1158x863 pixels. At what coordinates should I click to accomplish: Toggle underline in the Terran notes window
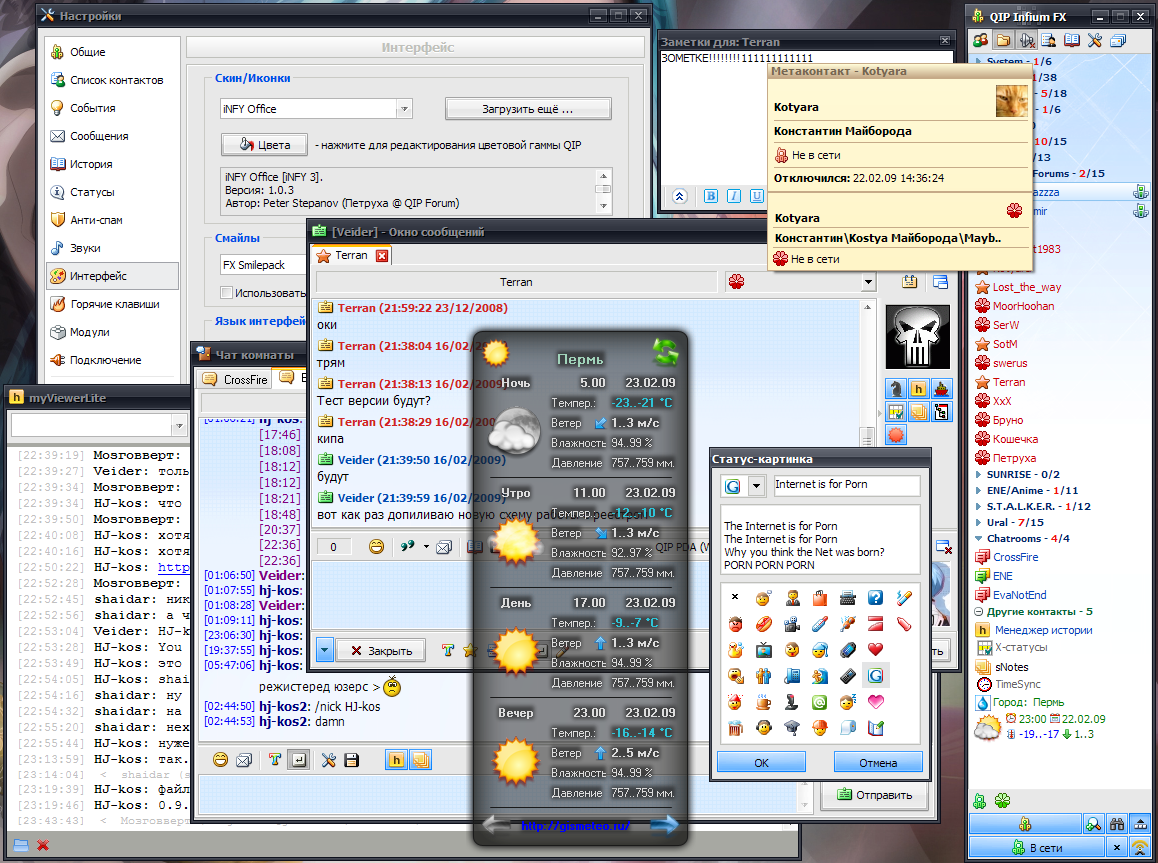coord(756,196)
